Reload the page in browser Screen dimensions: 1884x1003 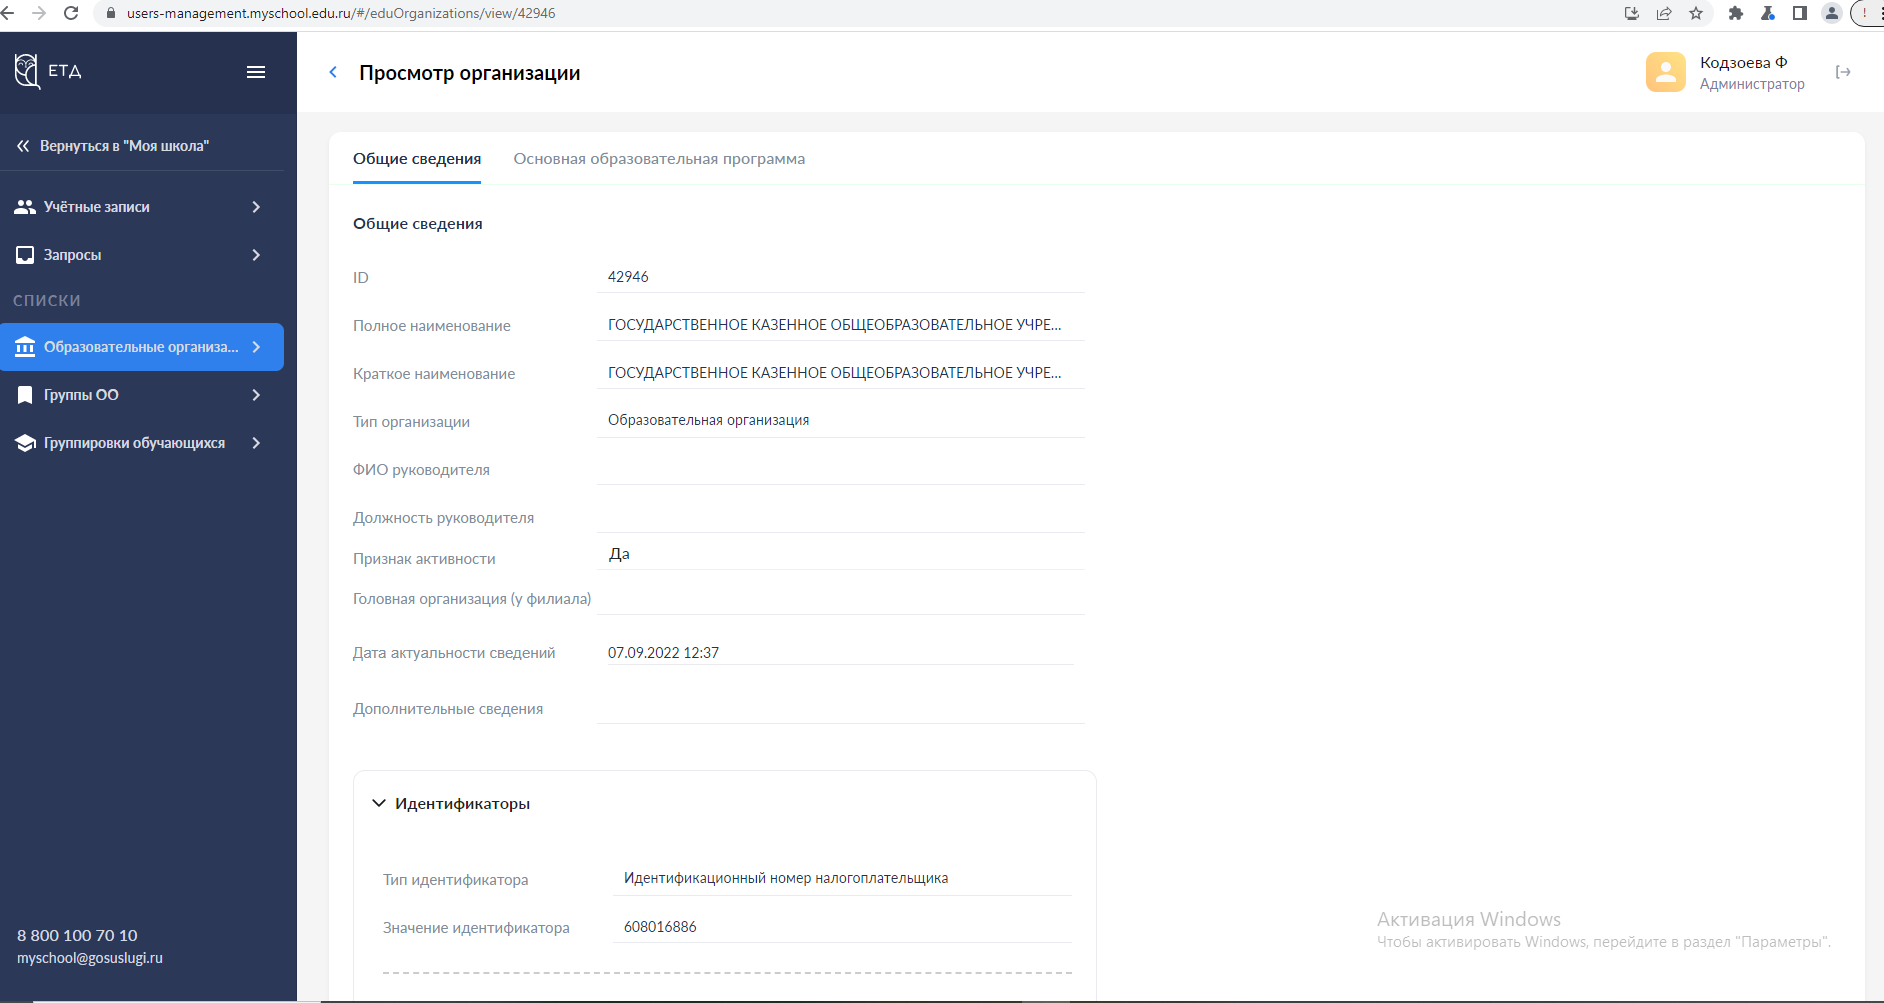tap(71, 13)
